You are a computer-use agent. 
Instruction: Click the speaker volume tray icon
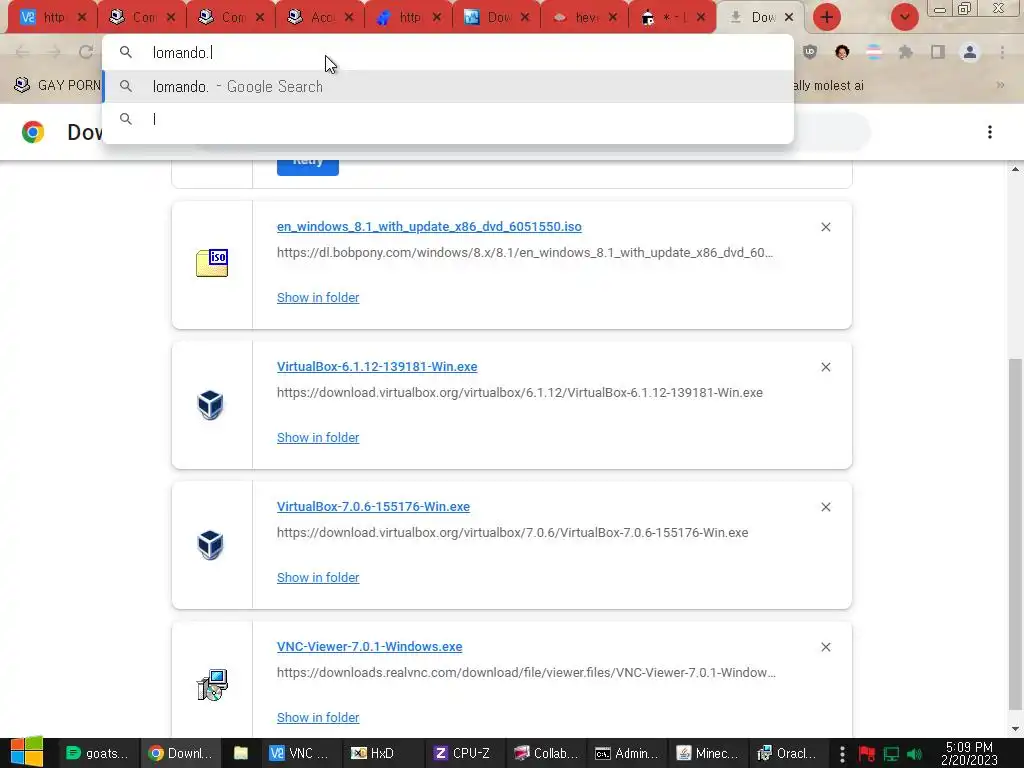point(915,754)
